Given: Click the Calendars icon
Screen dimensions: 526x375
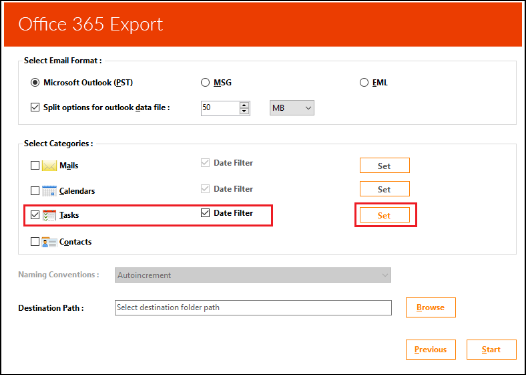Looking at the screenshot, I should coord(49,191).
